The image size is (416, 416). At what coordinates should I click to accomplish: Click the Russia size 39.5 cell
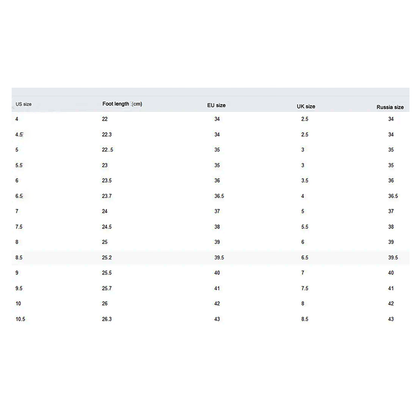(393, 257)
